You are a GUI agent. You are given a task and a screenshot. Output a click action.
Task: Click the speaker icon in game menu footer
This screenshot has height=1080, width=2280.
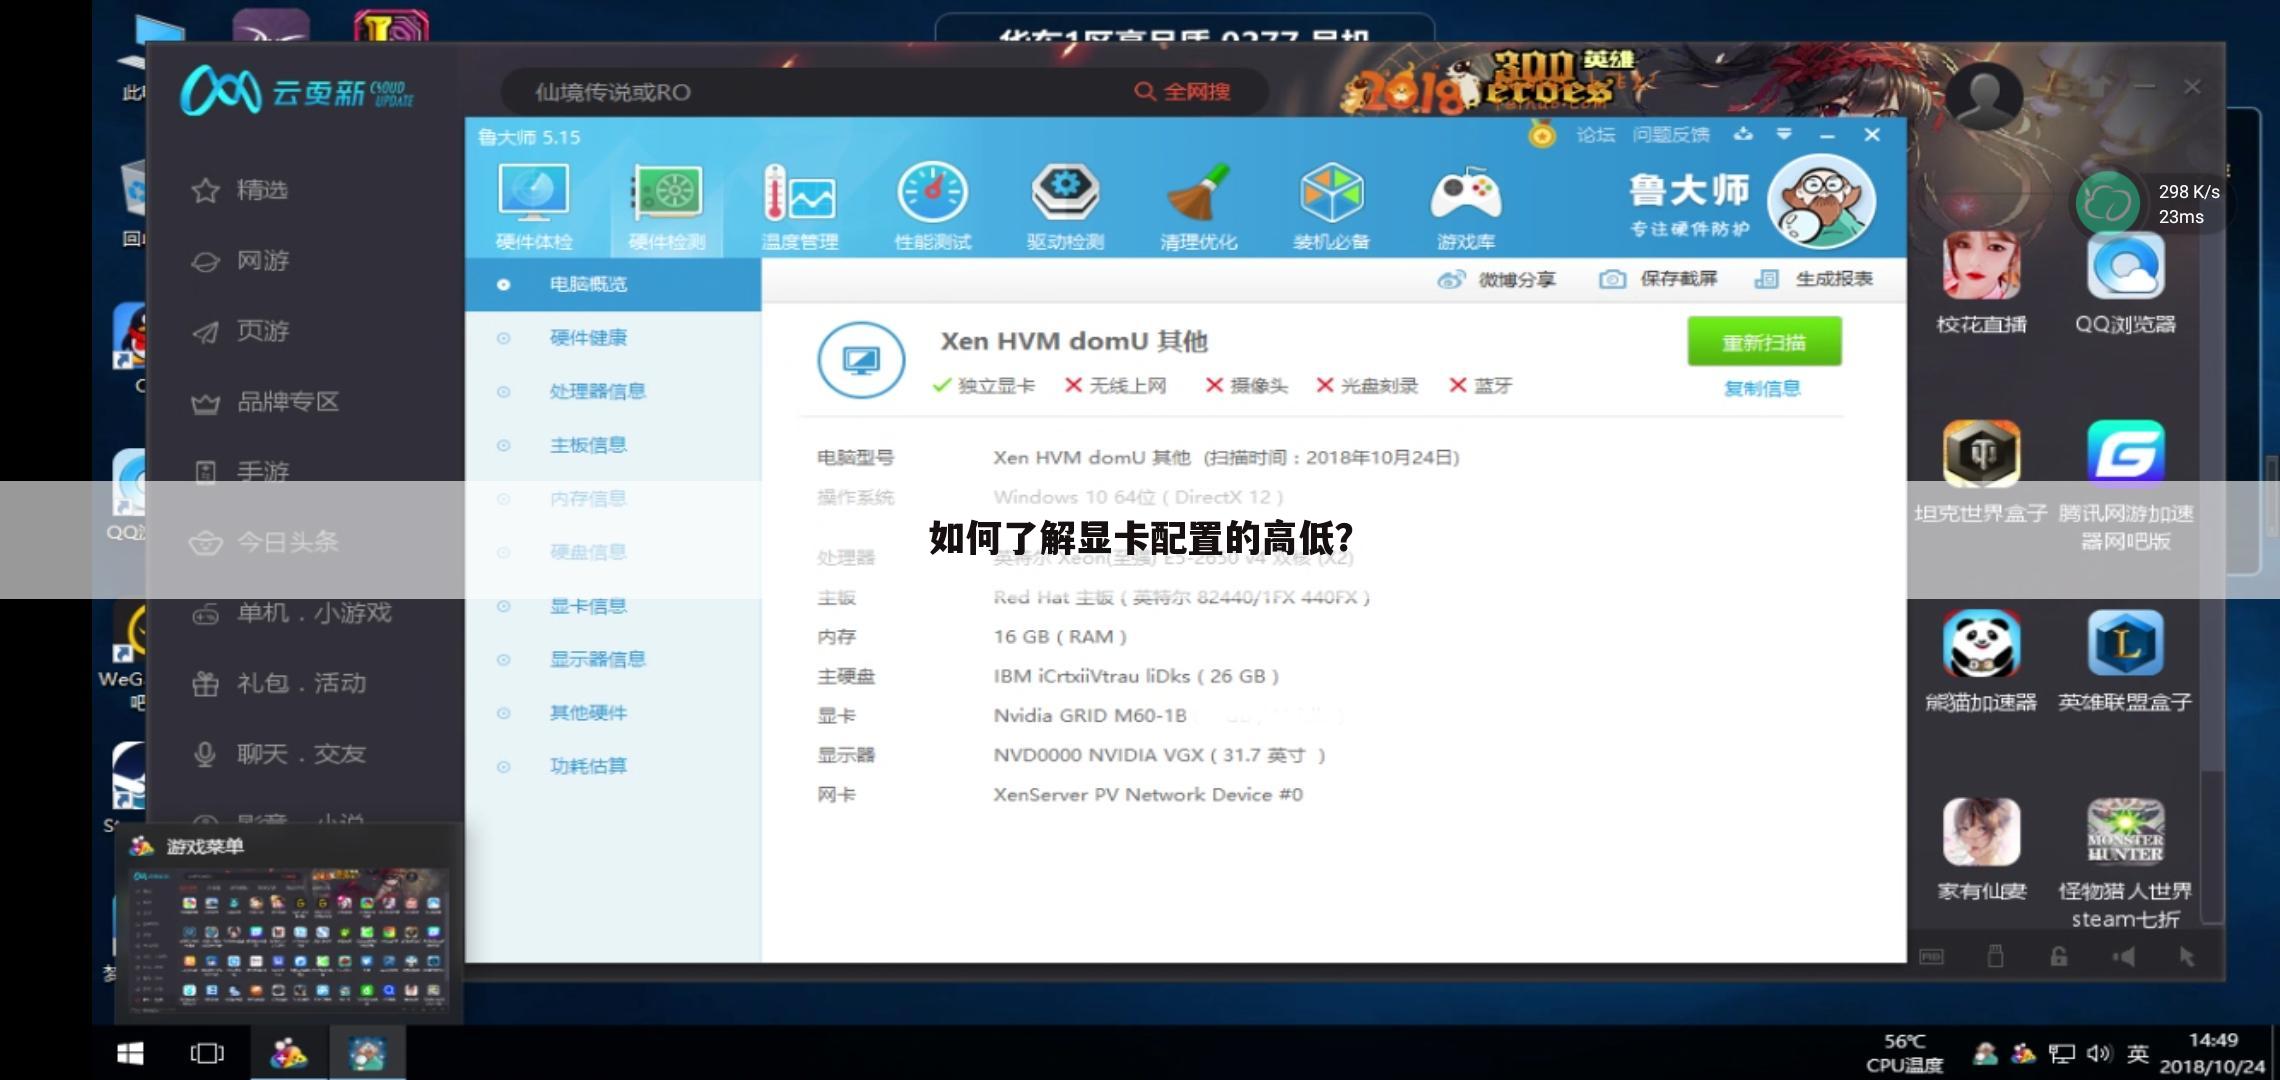(2123, 956)
